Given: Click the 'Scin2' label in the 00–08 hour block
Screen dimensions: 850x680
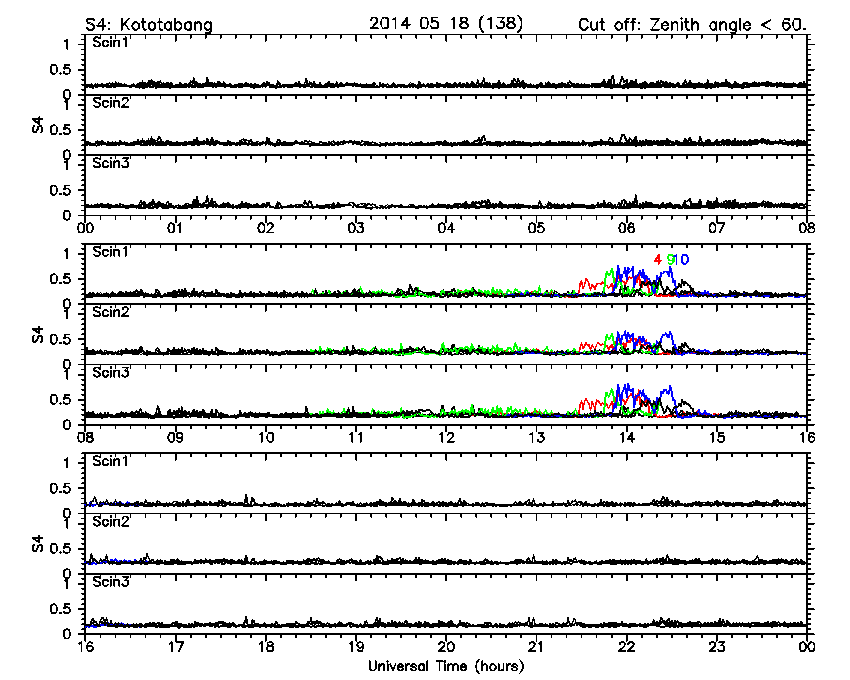Looking at the screenshot, I should point(111,102).
